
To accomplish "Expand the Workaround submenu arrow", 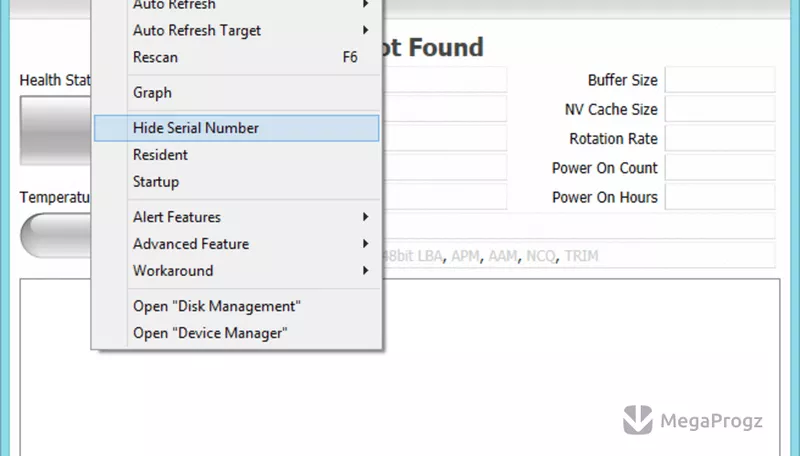I will click(365, 270).
